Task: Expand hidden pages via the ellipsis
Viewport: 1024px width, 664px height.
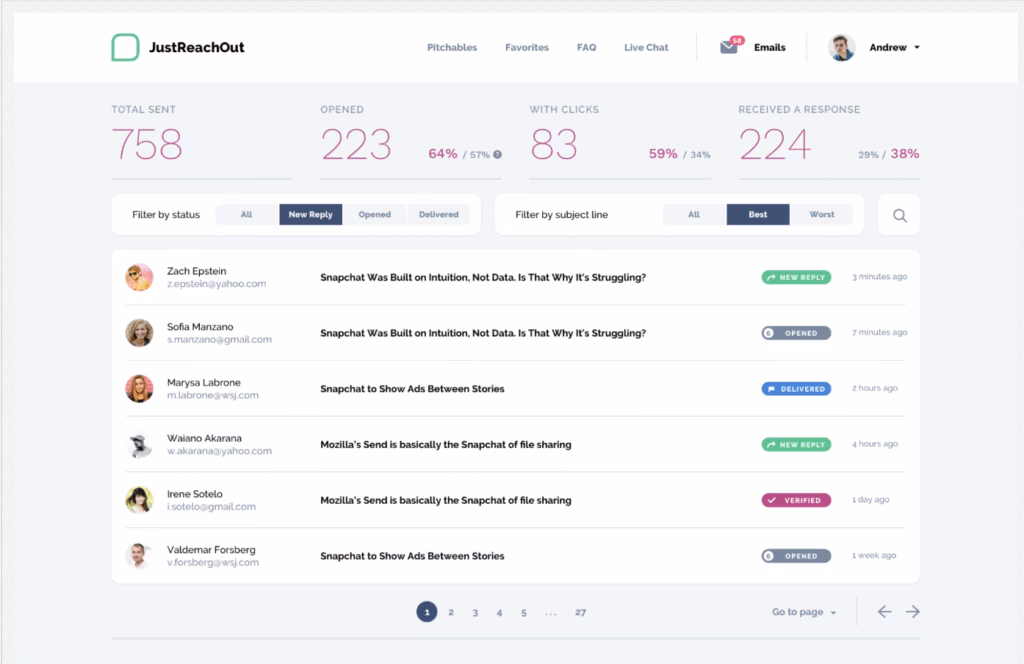Action: [x=550, y=612]
